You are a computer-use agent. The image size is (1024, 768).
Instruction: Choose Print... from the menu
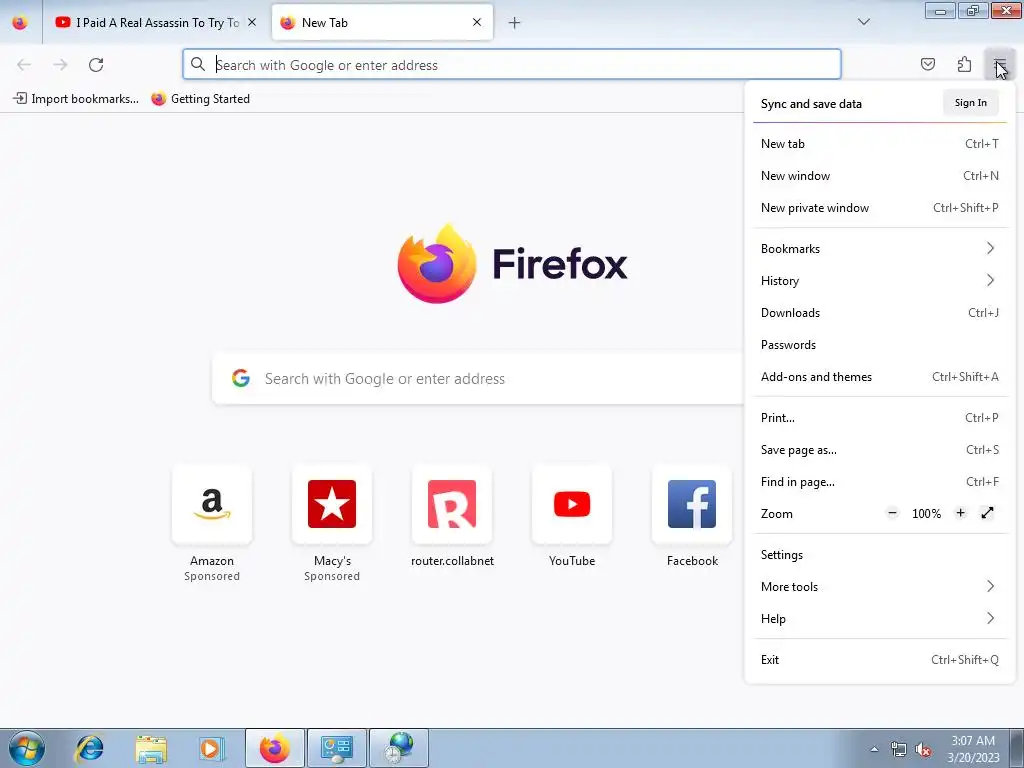880,418
